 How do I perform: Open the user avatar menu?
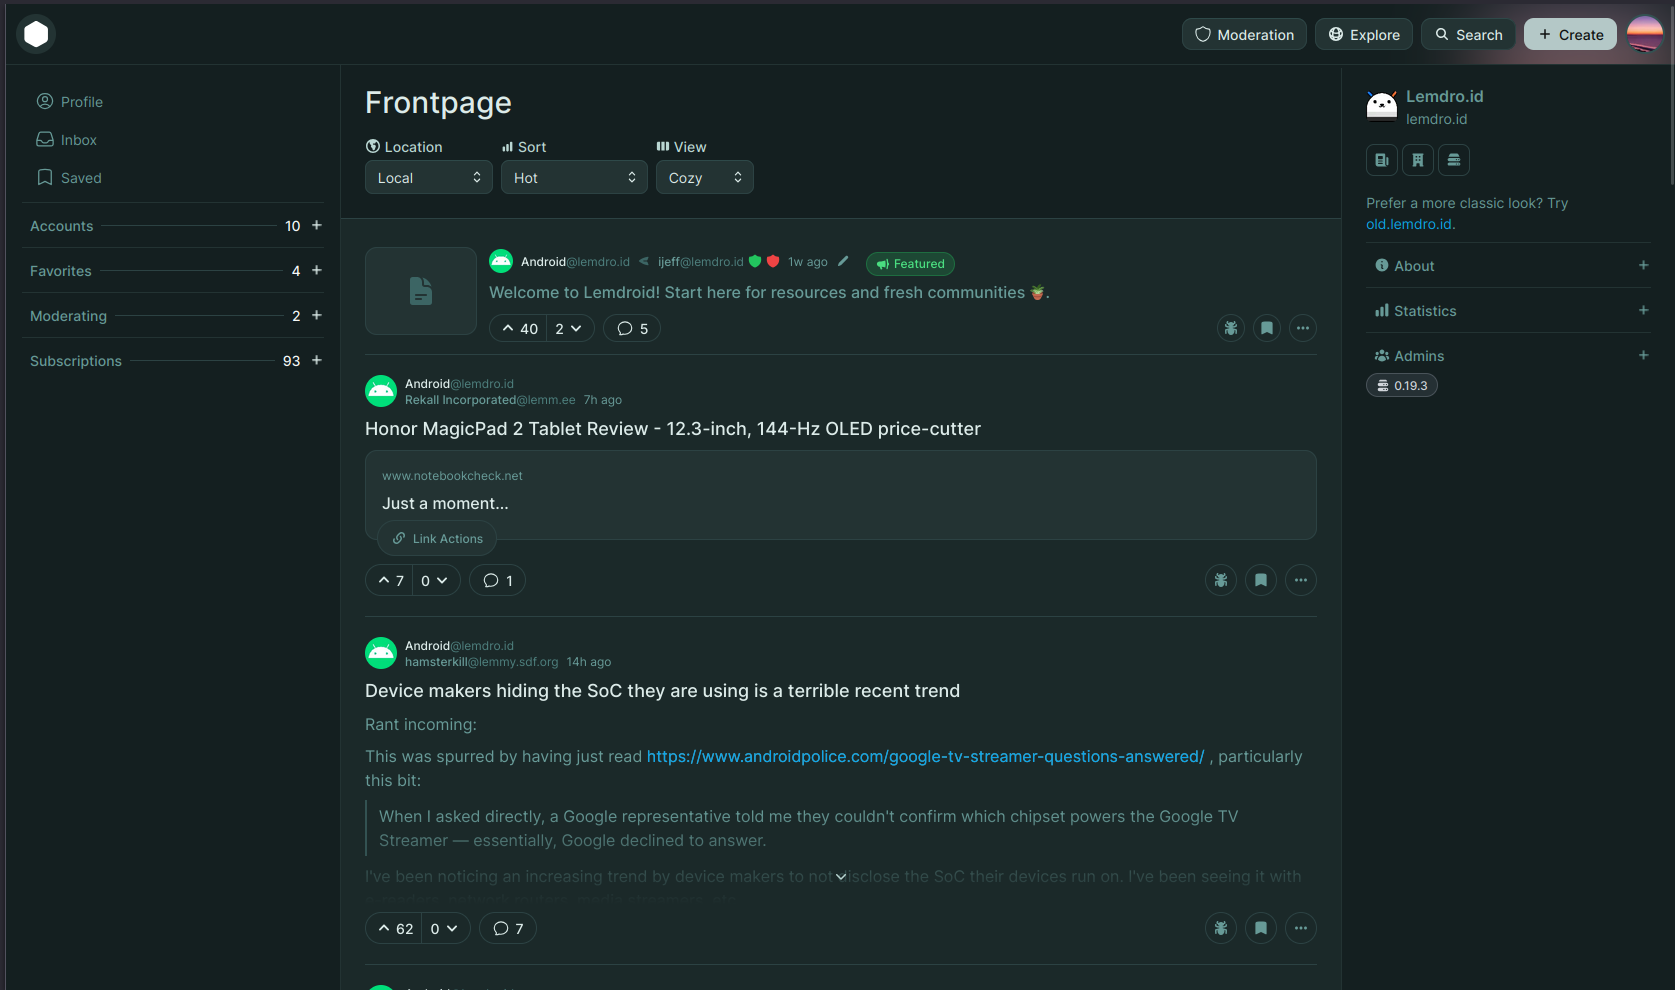[1644, 34]
